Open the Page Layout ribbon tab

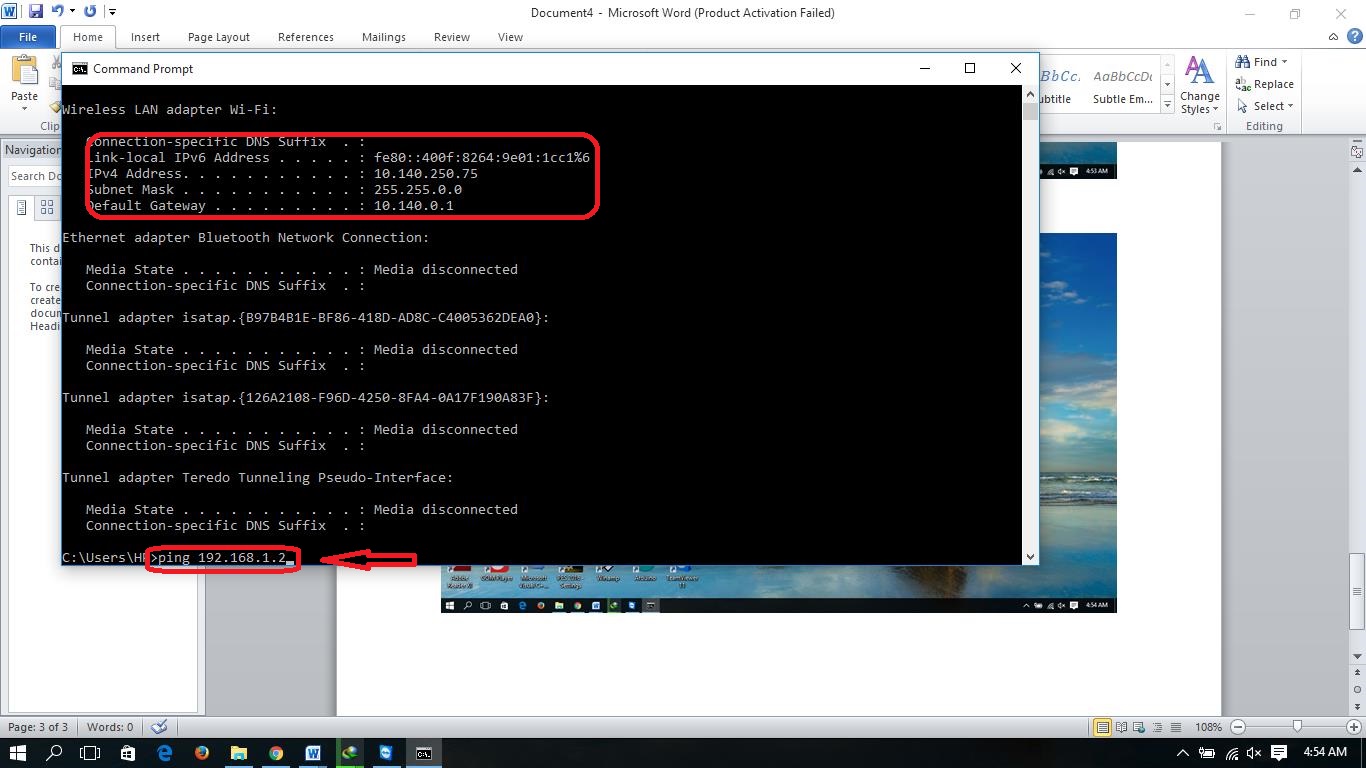click(x=219, y=37)
